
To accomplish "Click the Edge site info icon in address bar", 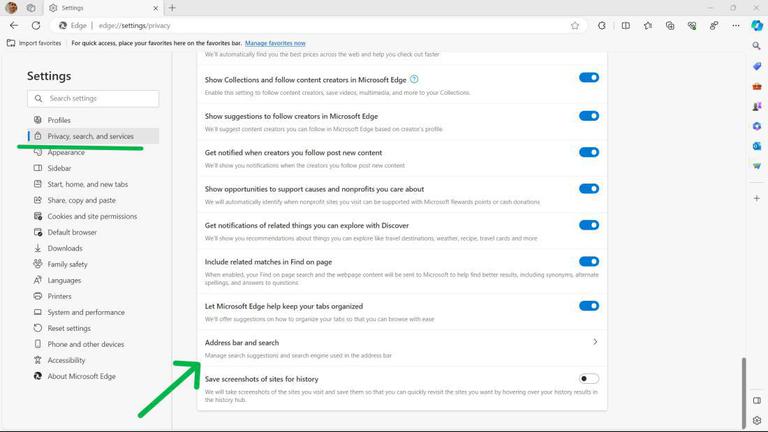I will [x=63, y=25].
